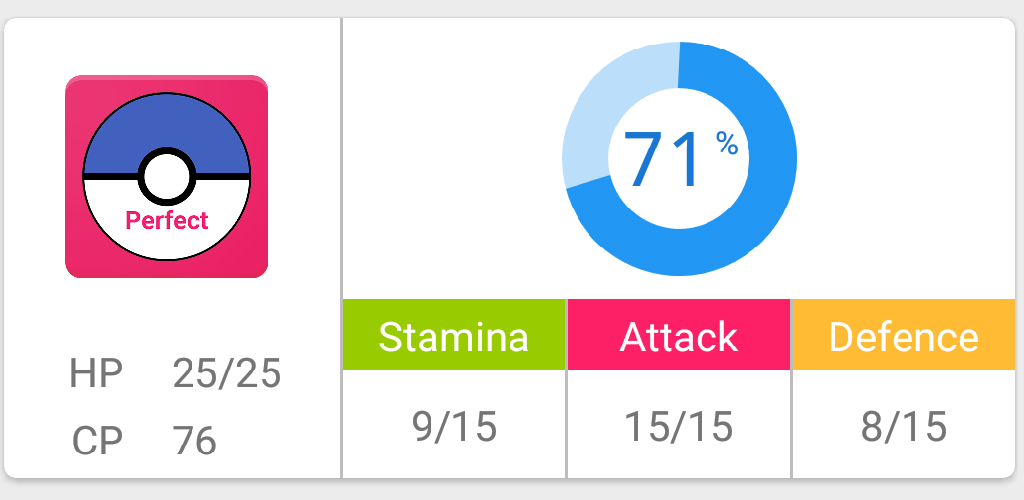Select the pink Attack header
The width and height of the screenshot is (1024, 500).
[x=679, y=335]
